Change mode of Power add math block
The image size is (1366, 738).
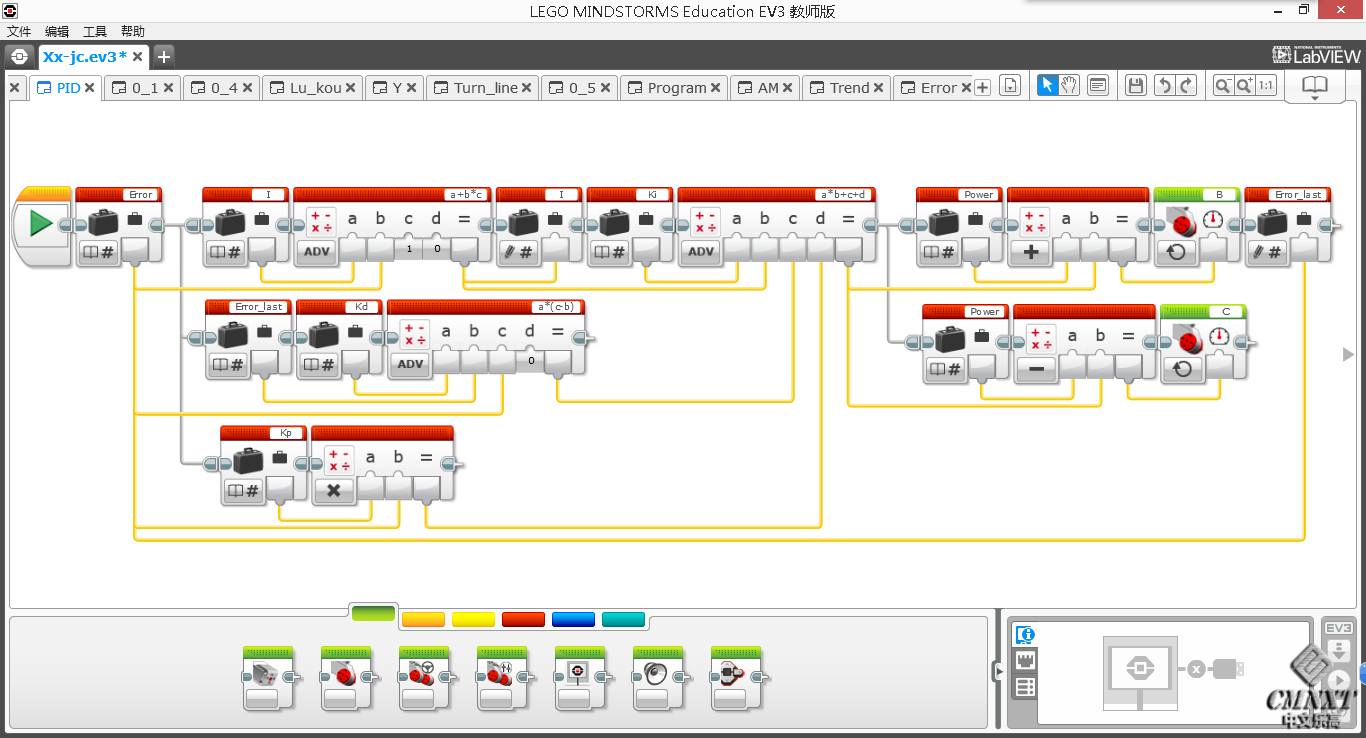1031,252
